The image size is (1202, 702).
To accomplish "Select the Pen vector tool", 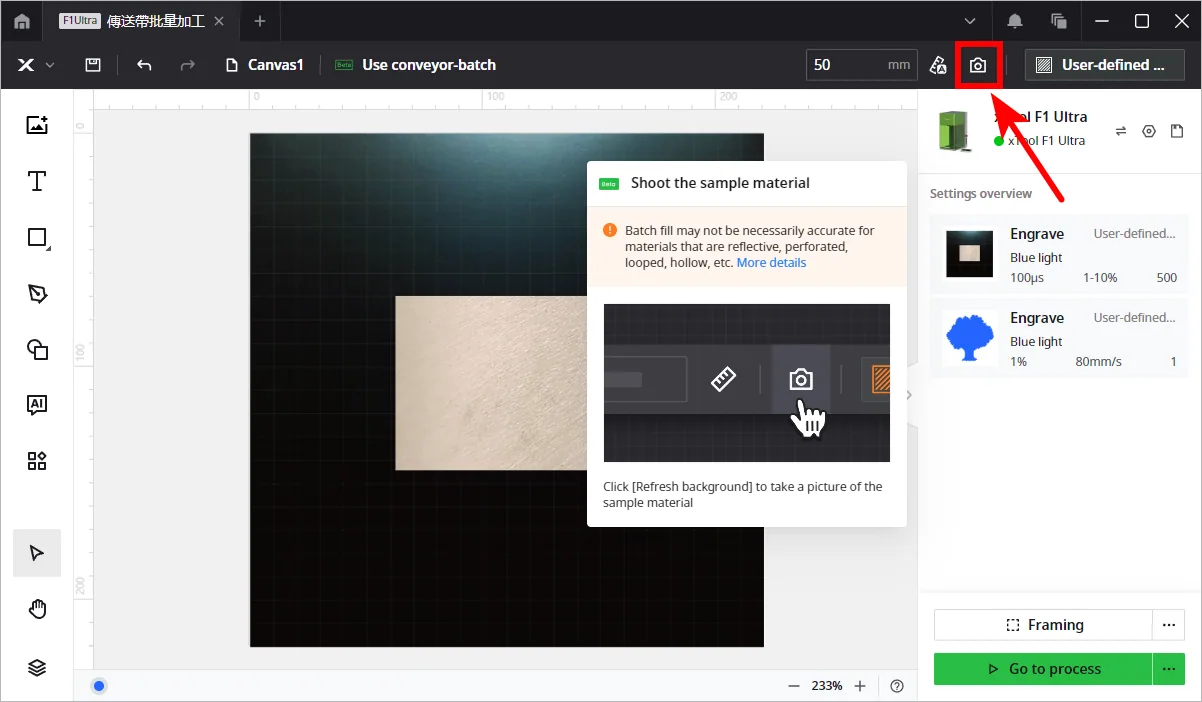I will coord(37,293).
